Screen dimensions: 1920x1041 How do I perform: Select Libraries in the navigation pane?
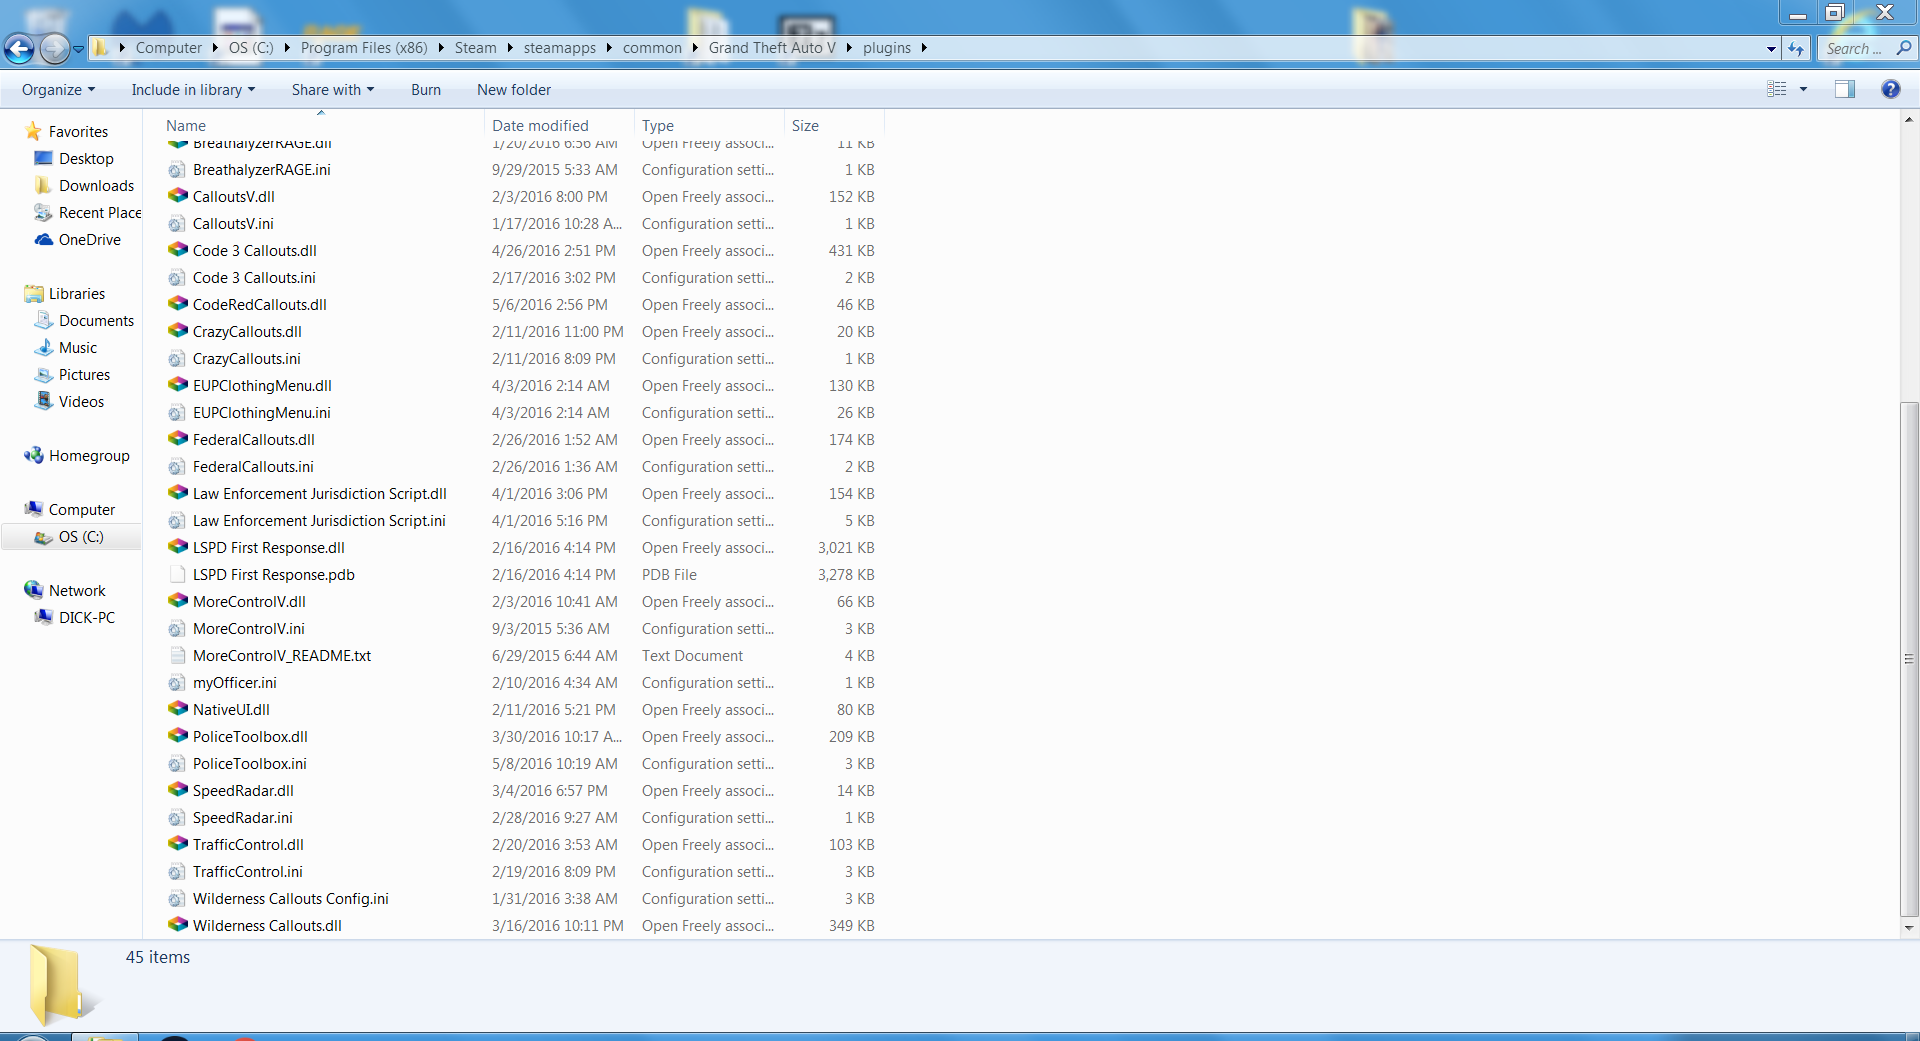[77, 294]
